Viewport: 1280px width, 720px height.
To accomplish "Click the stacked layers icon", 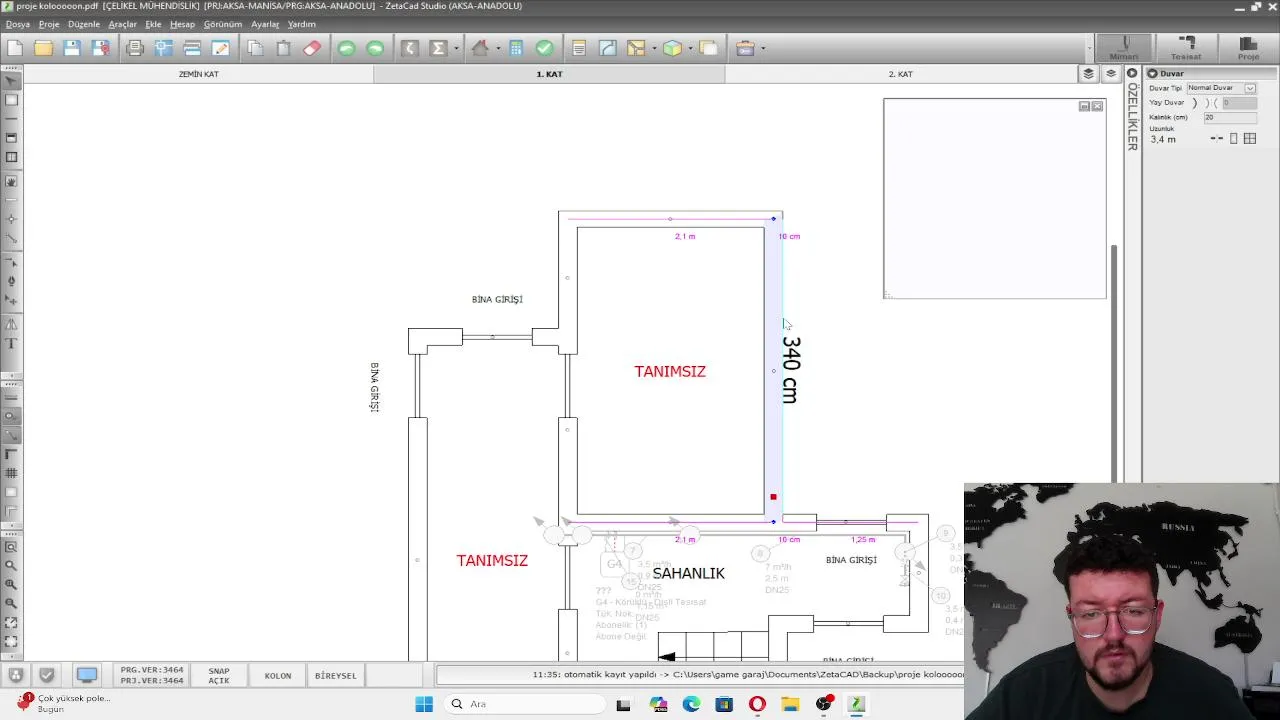I will [1089, 74].
